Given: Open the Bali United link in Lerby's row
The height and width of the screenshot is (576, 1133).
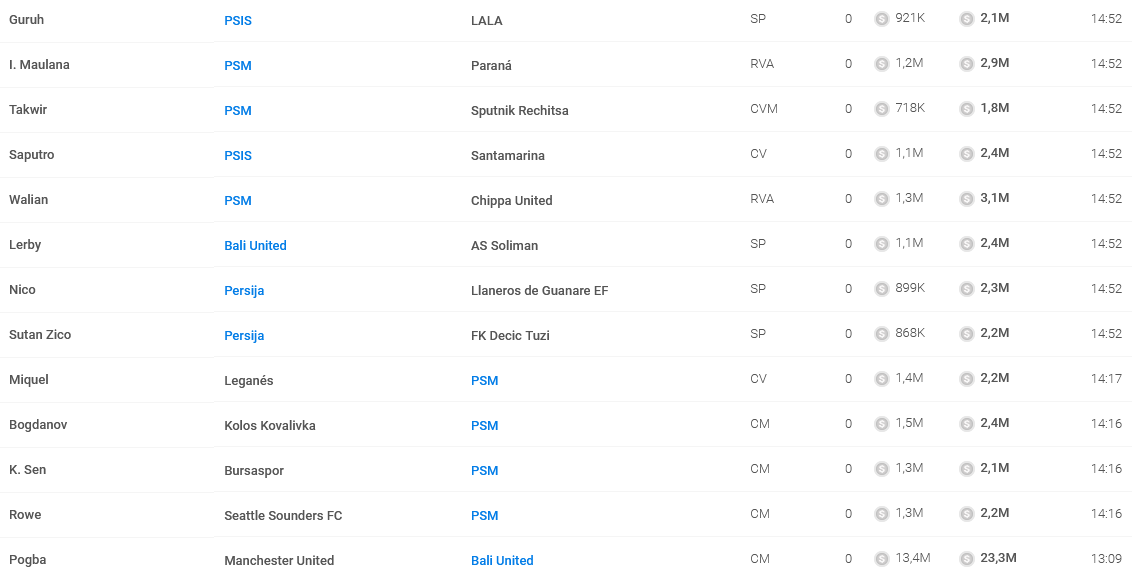Looking at the screenshot, I should click(255, 246).
